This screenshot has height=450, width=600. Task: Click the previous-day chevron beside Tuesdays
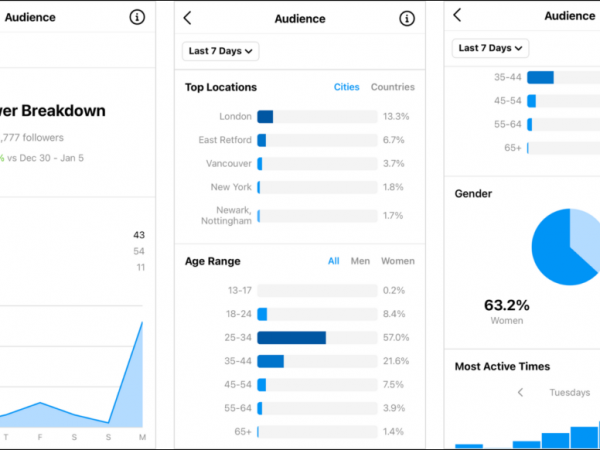(520, 393)
